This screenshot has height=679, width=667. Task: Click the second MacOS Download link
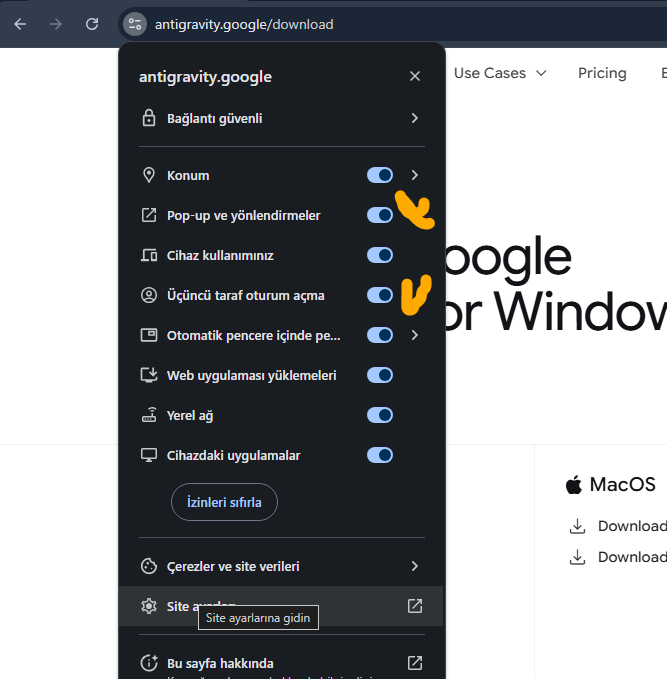click(x=632, y=557)
